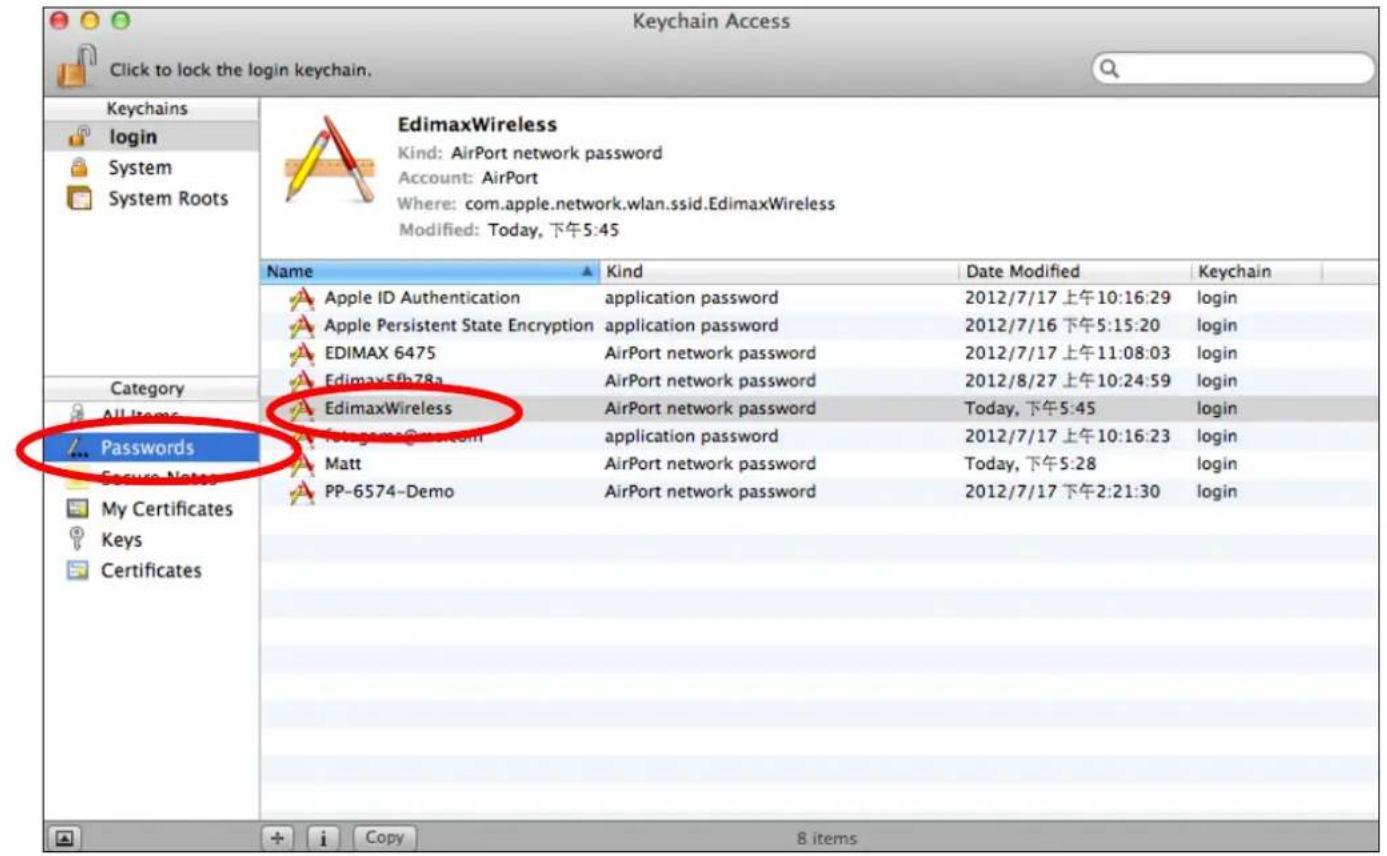
Task: Open info for selected item
Action: click(322, 838)
